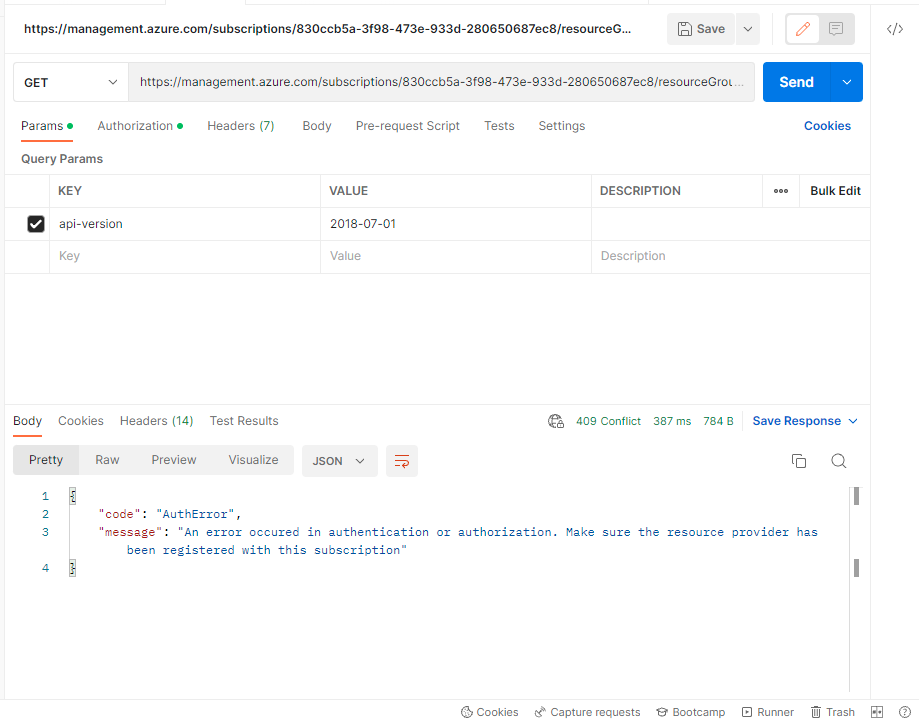The width and height of the screenshot is (919, 721).
Task: Click the 784 B response size
Action: 718,421
